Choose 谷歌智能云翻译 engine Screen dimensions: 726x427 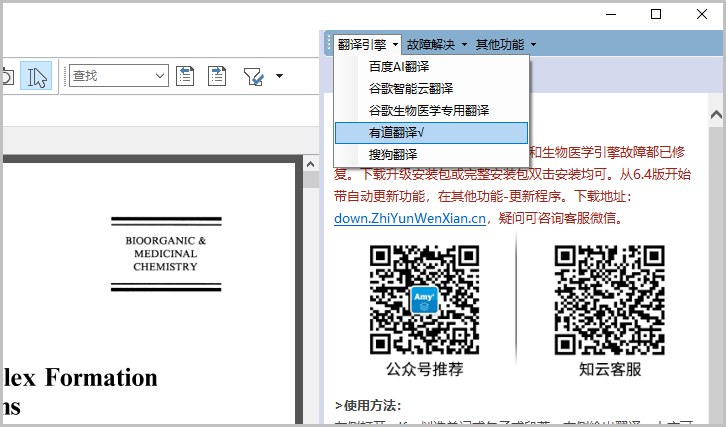click(431, 88)
